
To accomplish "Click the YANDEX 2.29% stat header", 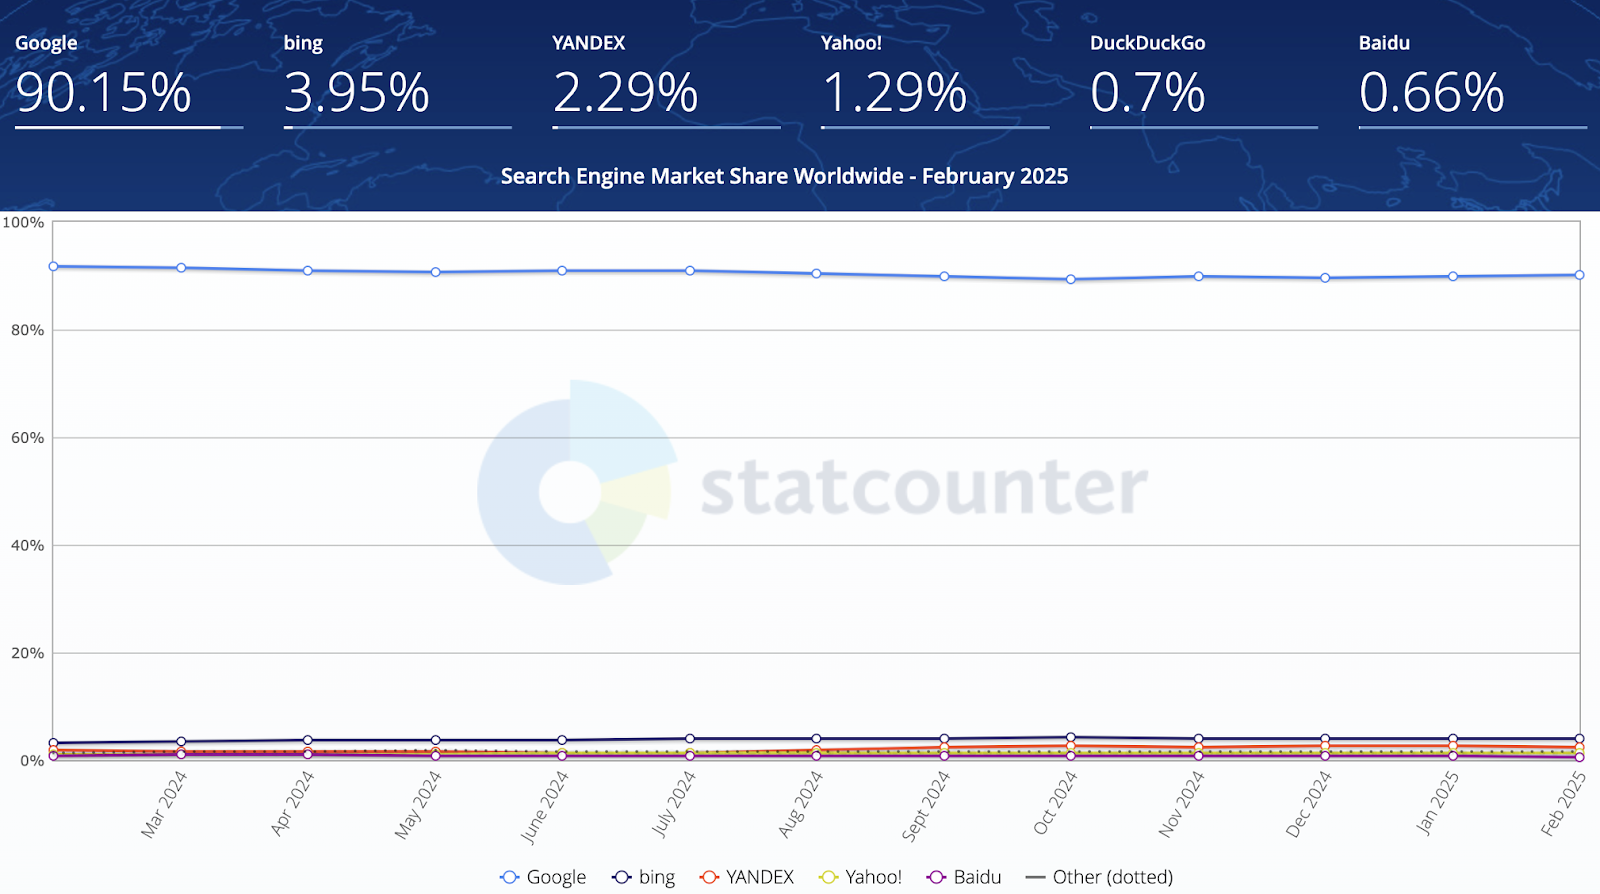I will tap(666, 80).
